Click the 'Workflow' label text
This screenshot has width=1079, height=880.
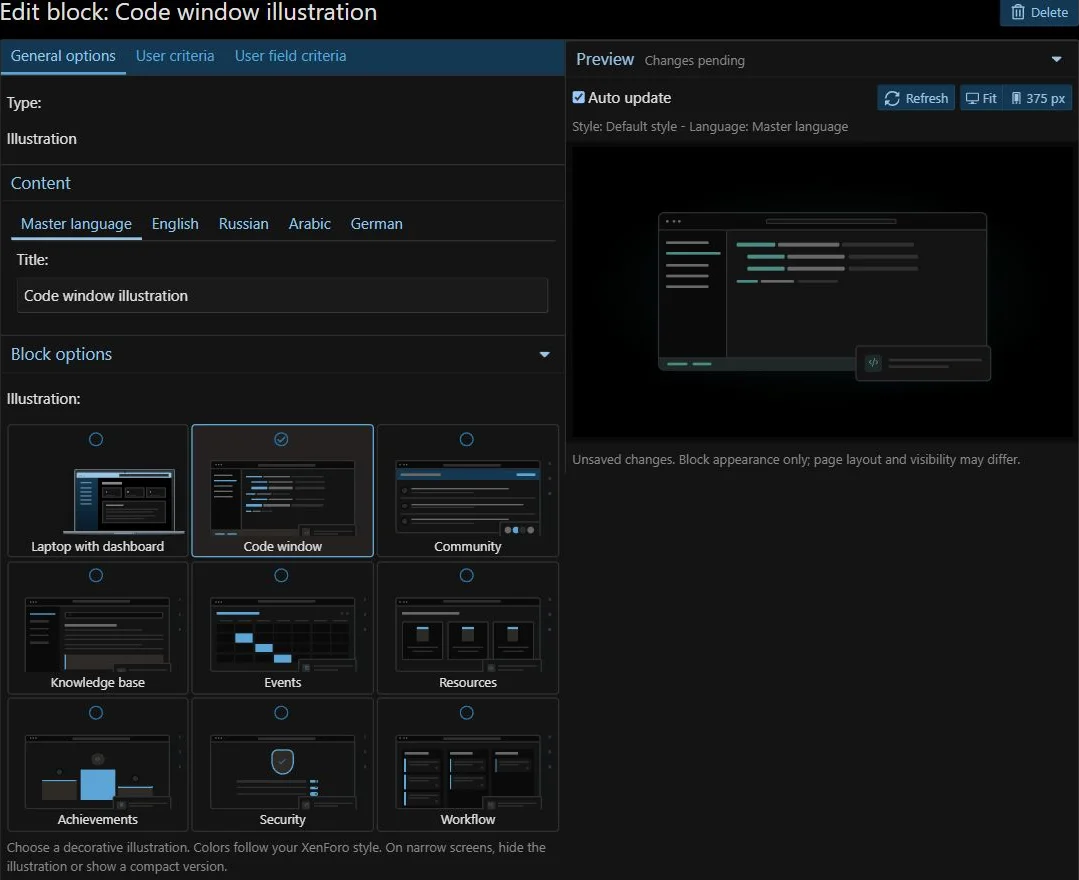click(468, 819)
